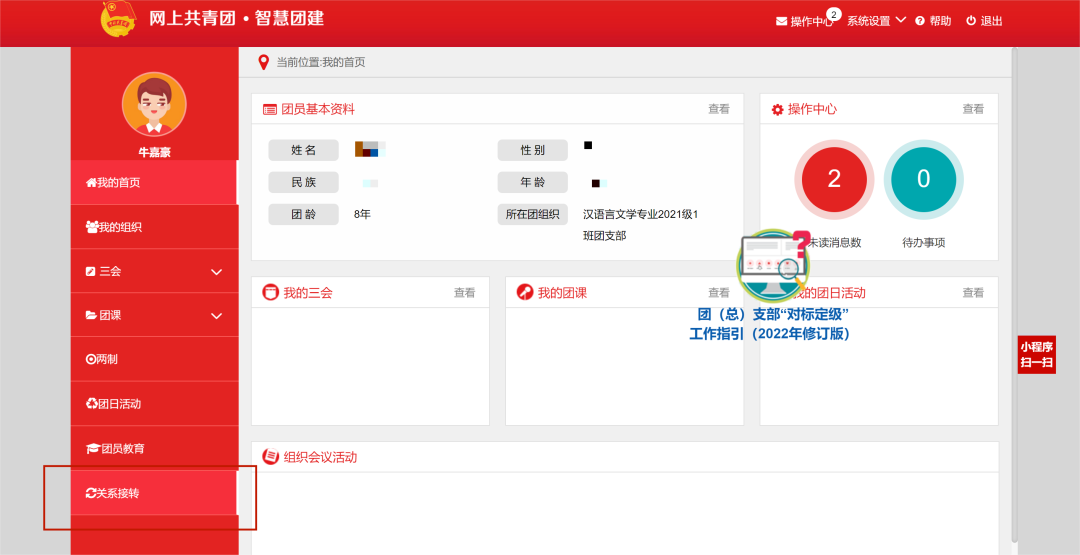Open the 小程序扫一扫 side button

click(x=1036, y=354)
